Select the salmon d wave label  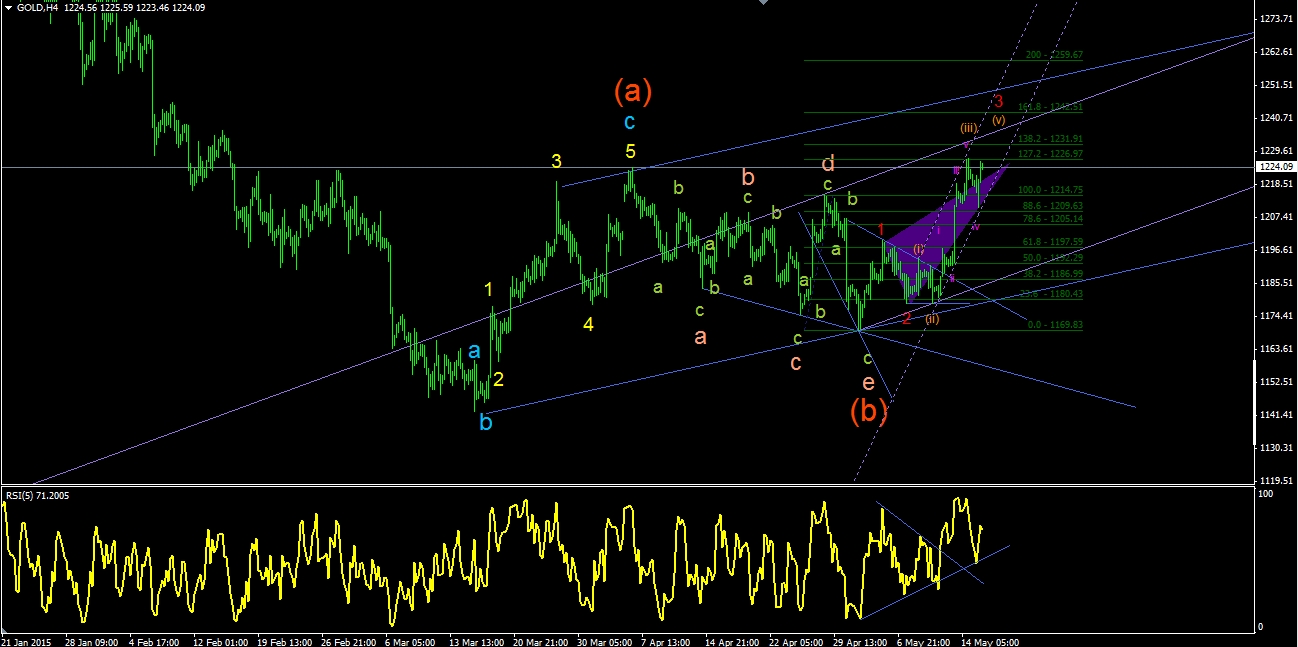tap(828, 163)
